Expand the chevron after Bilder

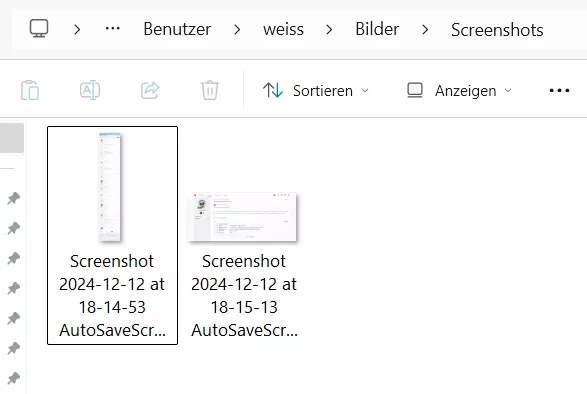425,29
